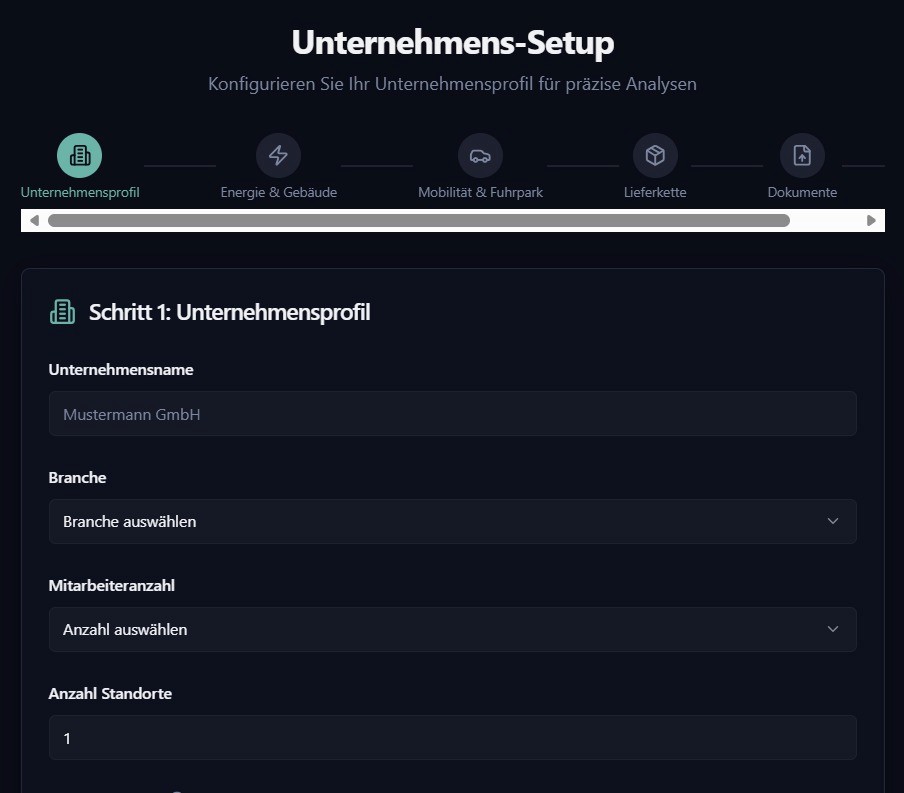Click the Lieferkette package icon
The height and width of the screenshot is (793, 904).
655,155
